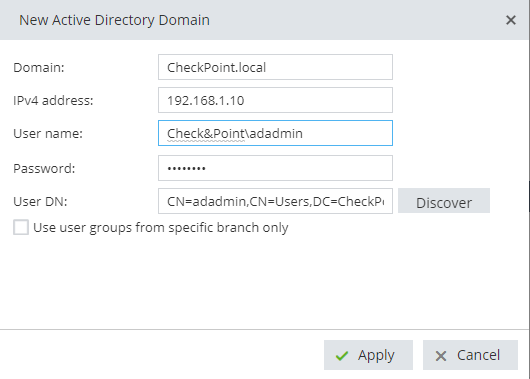The height and width of the screenshot is (379, 530).
Task: Click the User name: label
Action: [48, 134]
